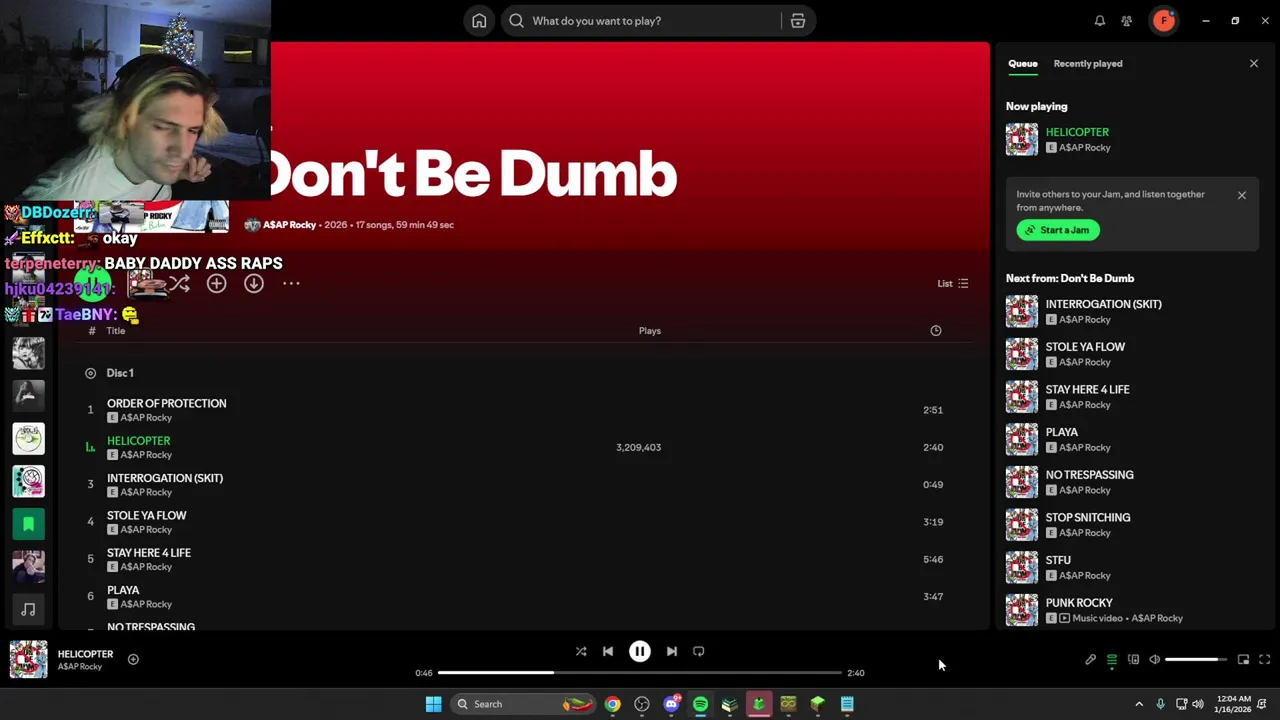Image resolution: width=1280 pixels, height=720 pixels.
Task: Click the 3,209,403 plays count
Action: click(x=638, y=447)
